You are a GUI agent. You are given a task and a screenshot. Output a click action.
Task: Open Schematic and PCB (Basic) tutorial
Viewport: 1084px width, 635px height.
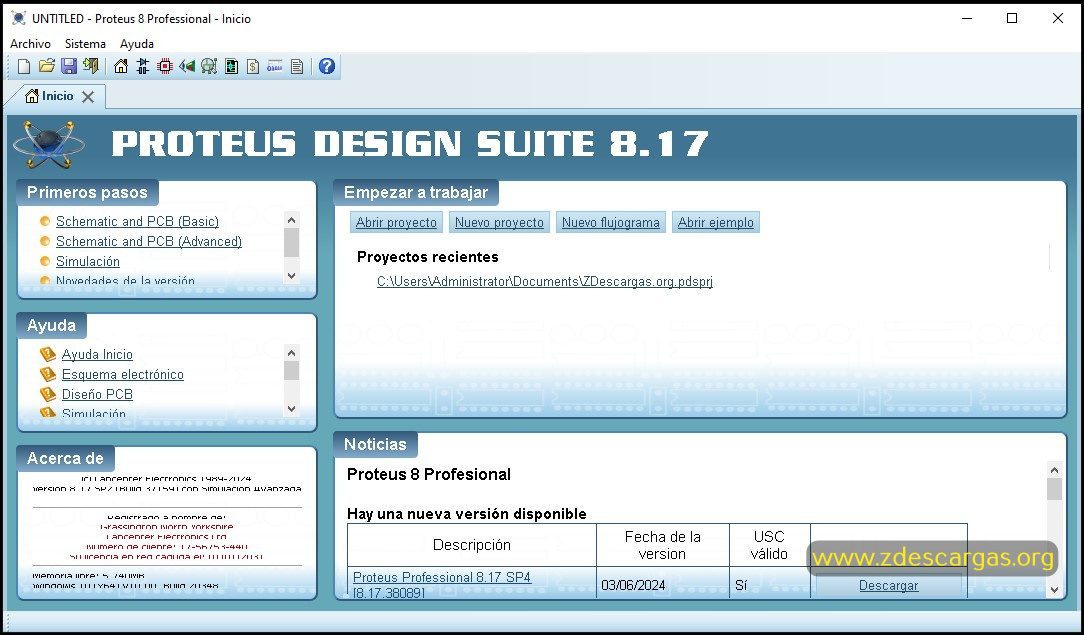click(137, 221)
